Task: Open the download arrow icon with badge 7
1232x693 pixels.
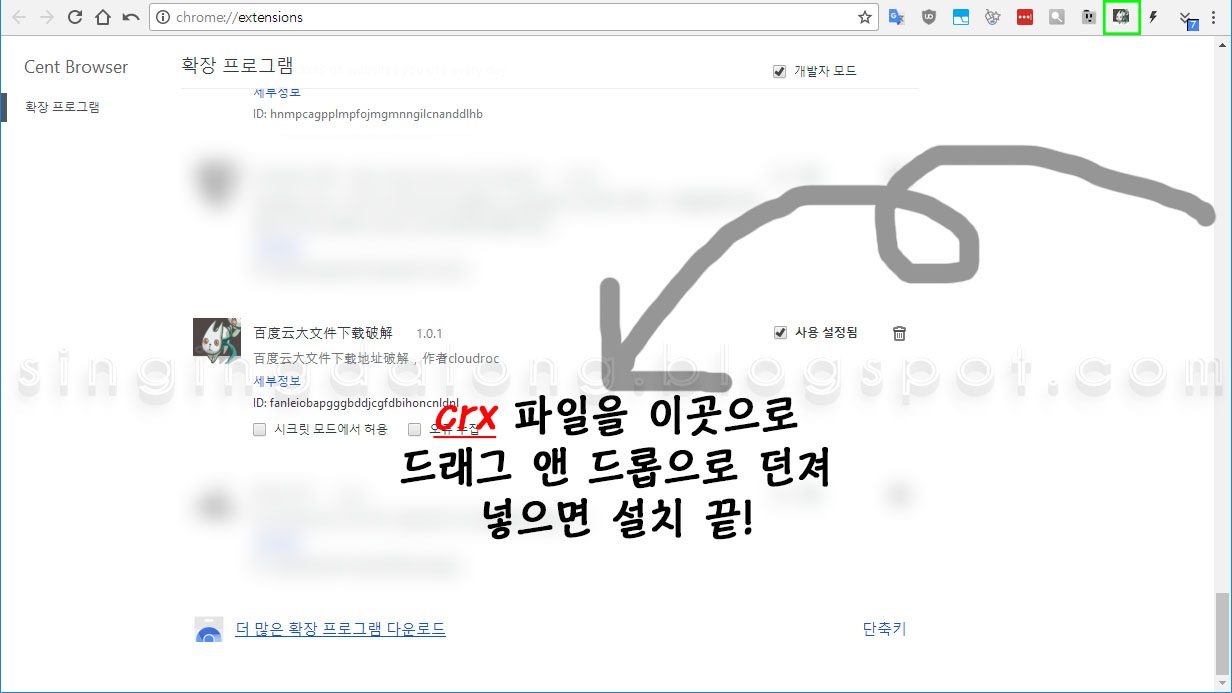Action: (x=1187, y=18)
